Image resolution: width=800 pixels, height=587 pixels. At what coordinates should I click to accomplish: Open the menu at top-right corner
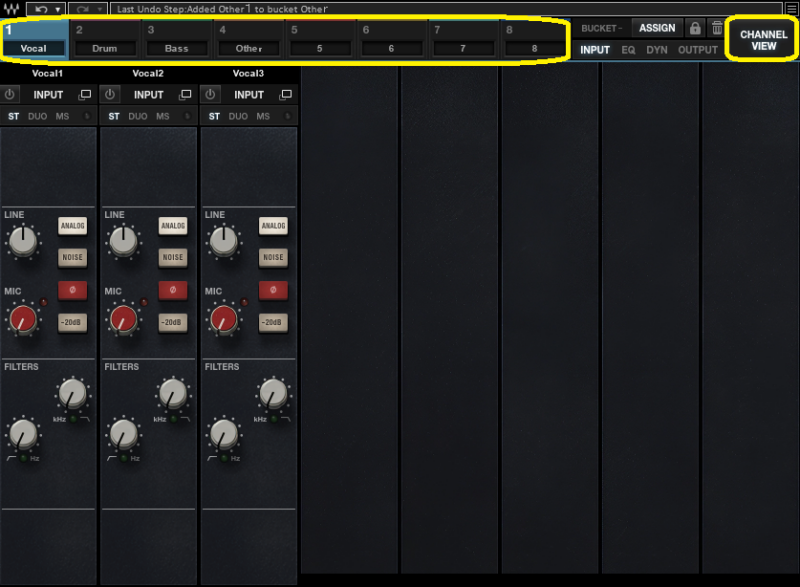[792, 8]
